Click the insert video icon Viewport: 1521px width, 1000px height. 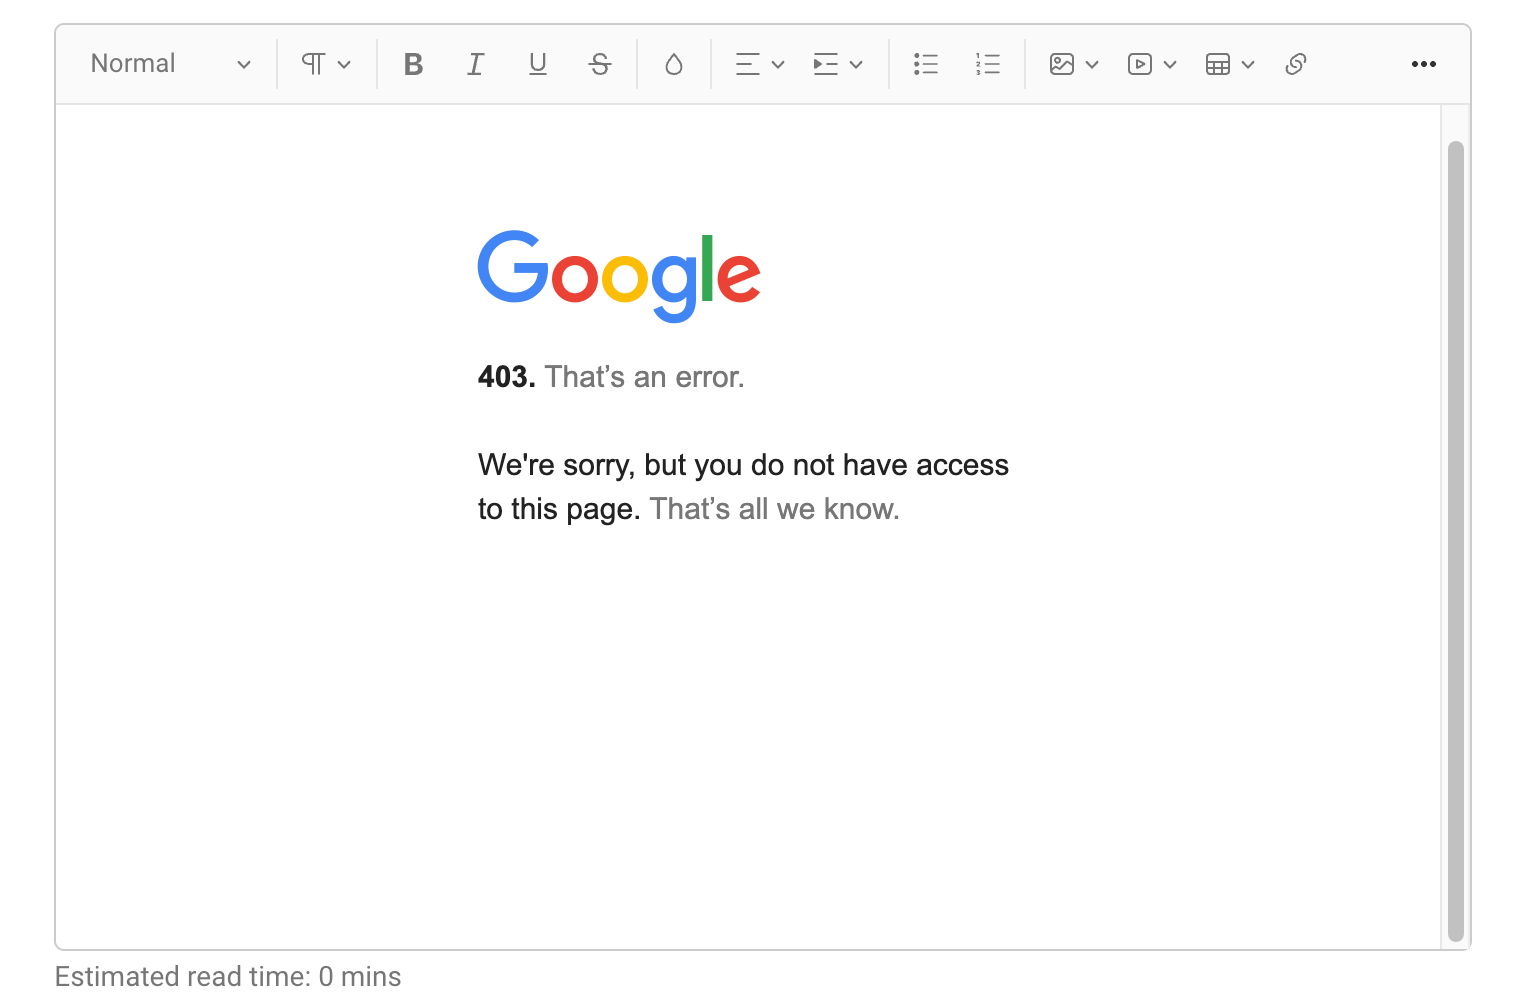(x=1140, y=64)
